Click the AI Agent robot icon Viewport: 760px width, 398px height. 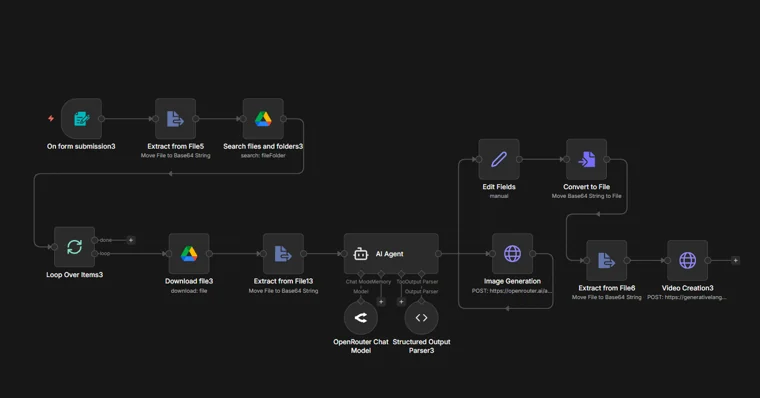tap(361, 254)
